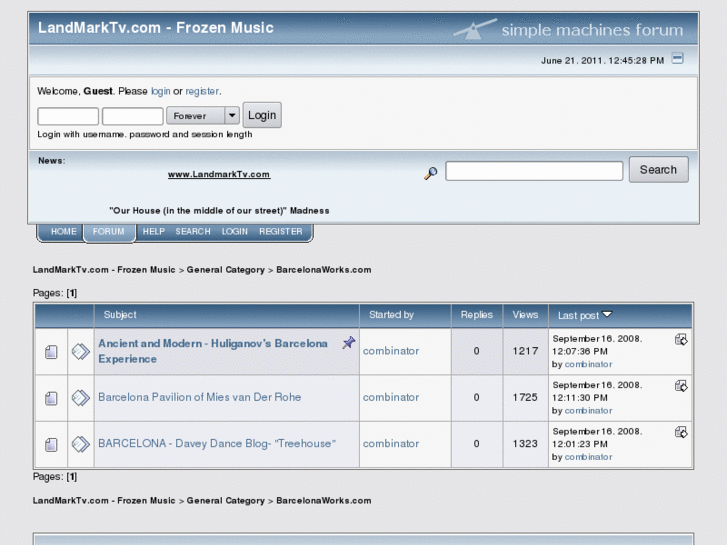The image size is (727, 545).
Task: Sort topics by Last post column header
Action: coord(578,315)
